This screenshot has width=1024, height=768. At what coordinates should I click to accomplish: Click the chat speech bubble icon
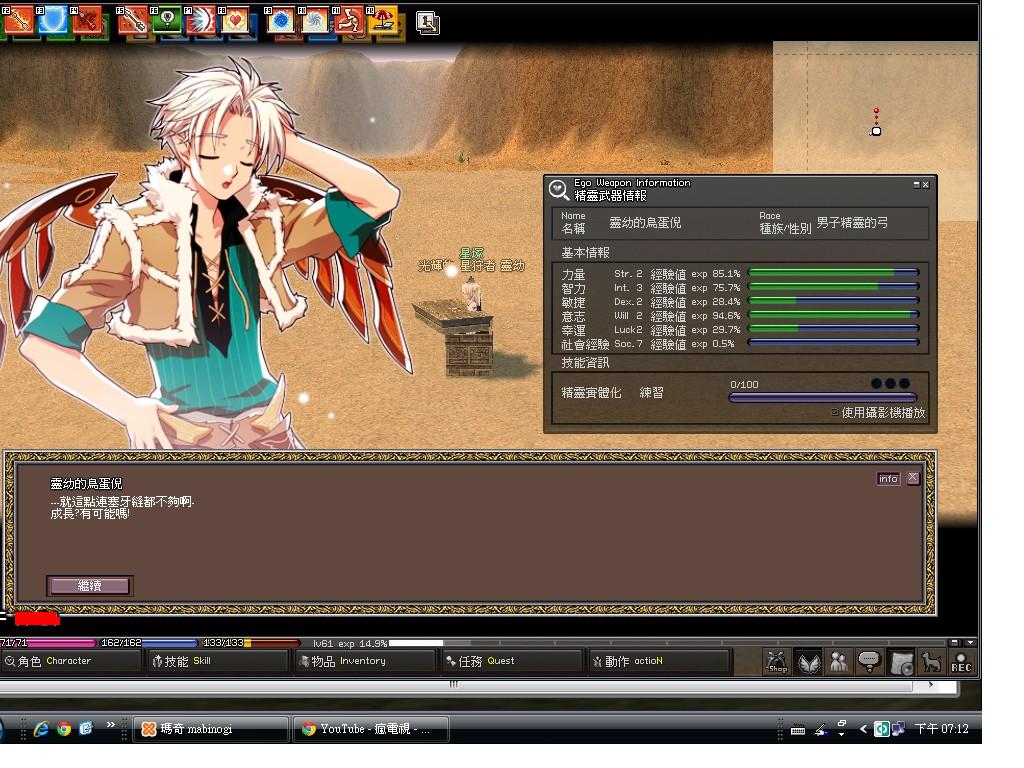[x=869, y=661]
